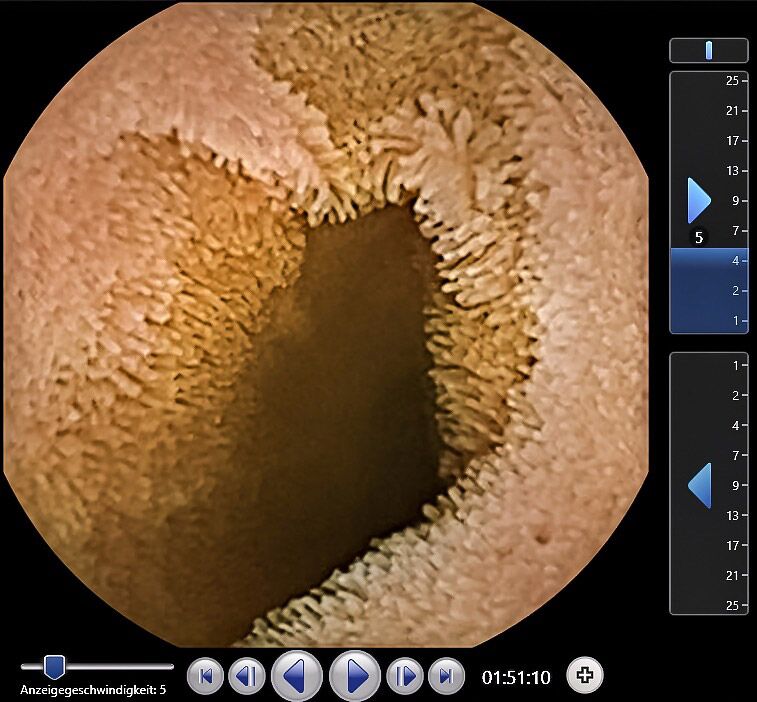Click the forward arrow in the speed panel
The image size is (757, 702).
(699, 201)
